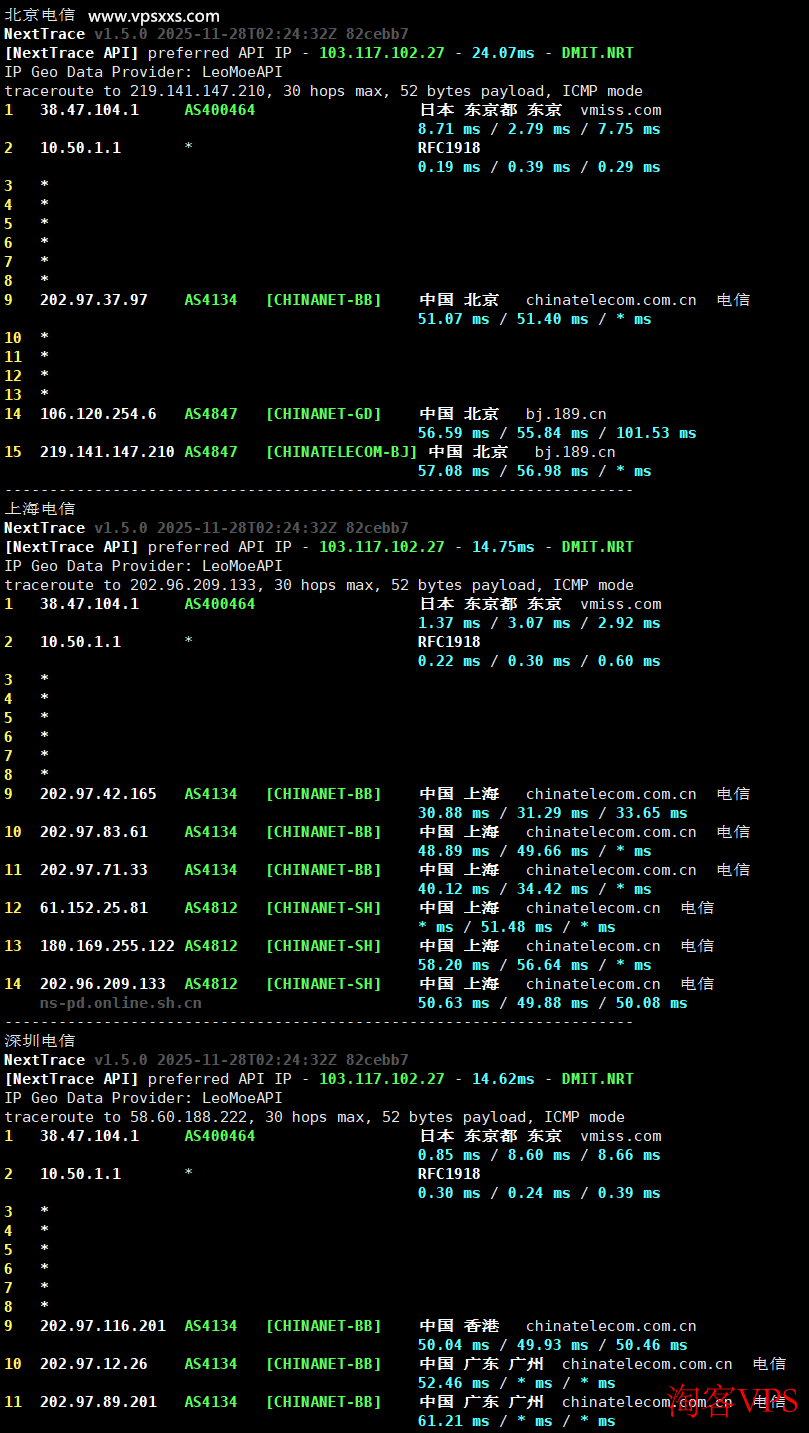809x1433 pixels.
Task: Click the 中国 香港 location text
Action: pyautogui.click(x=459, y=1326)
